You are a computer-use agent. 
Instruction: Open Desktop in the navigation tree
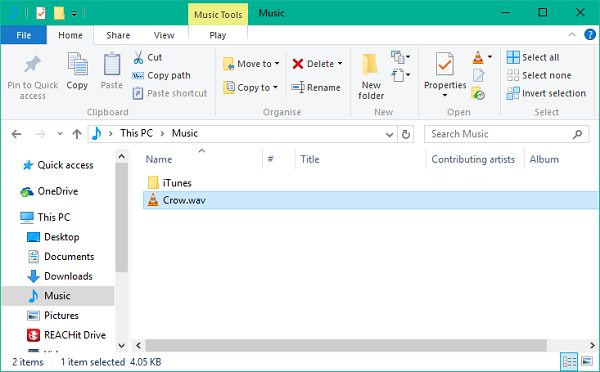coord(53,237)
